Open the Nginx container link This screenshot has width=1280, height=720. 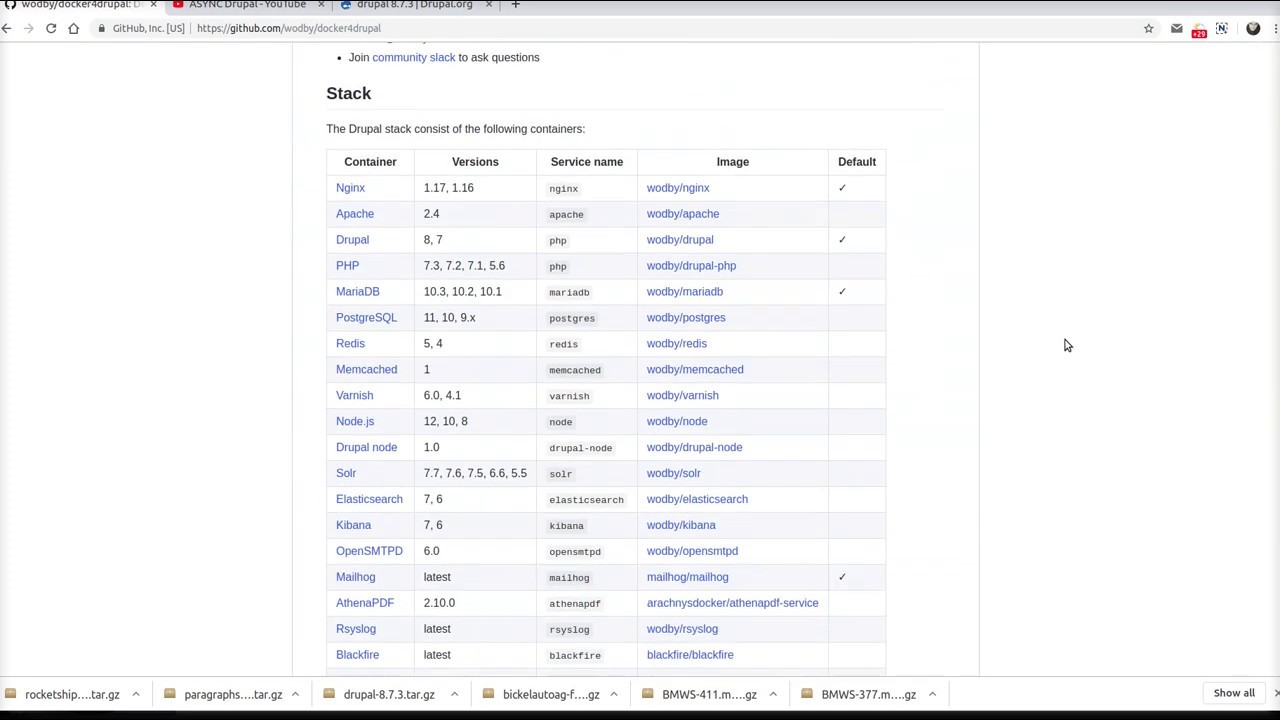(350, 188)
